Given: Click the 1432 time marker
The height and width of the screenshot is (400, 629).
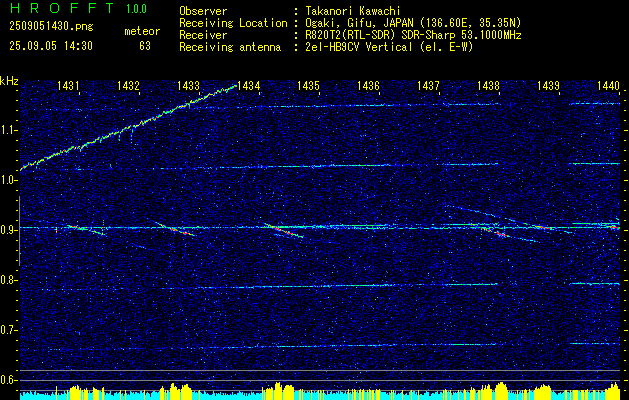Looking at the screenshot, I should click(x=128, y=85).
